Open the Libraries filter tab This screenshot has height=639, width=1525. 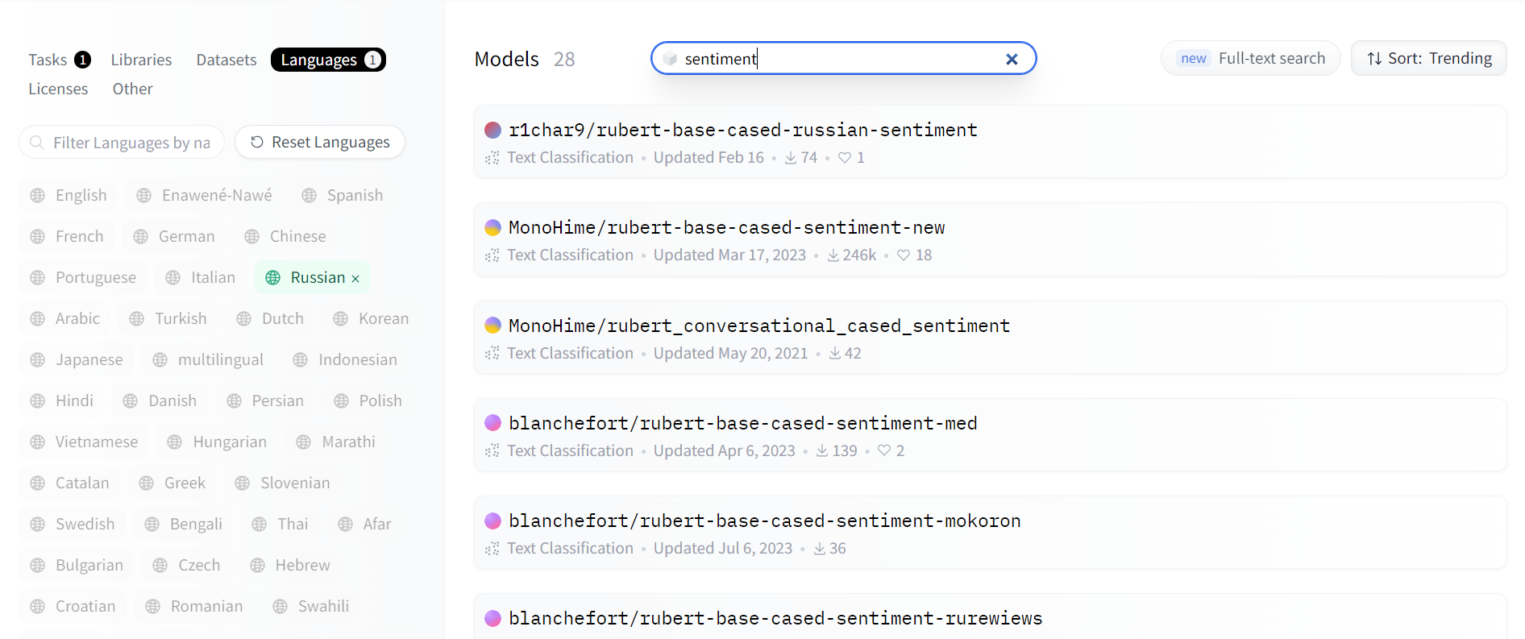click(x=141, y=60)
